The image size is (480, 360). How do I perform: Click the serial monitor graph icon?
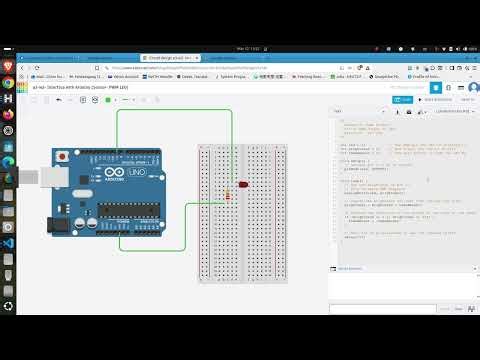[471, 309]
